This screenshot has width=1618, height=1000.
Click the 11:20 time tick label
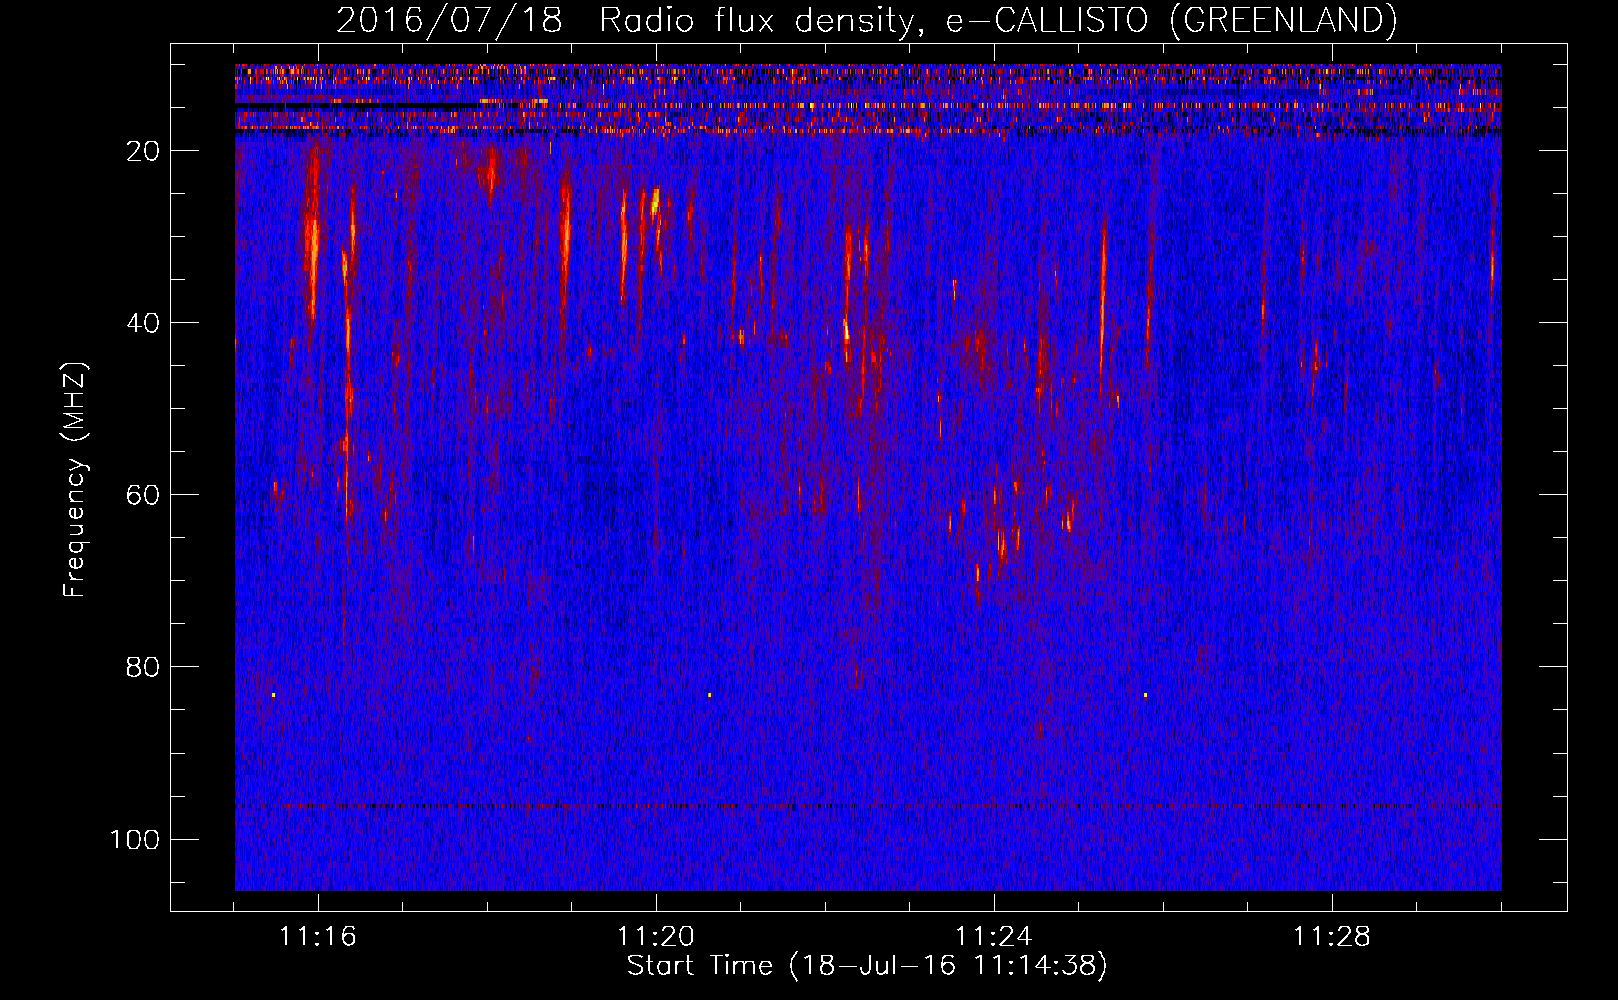click(655, 937)
